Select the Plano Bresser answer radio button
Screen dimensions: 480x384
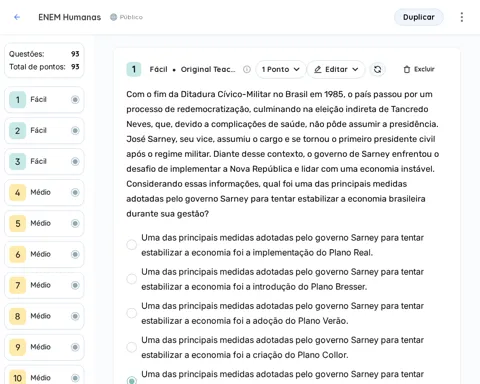click(132, 279)
